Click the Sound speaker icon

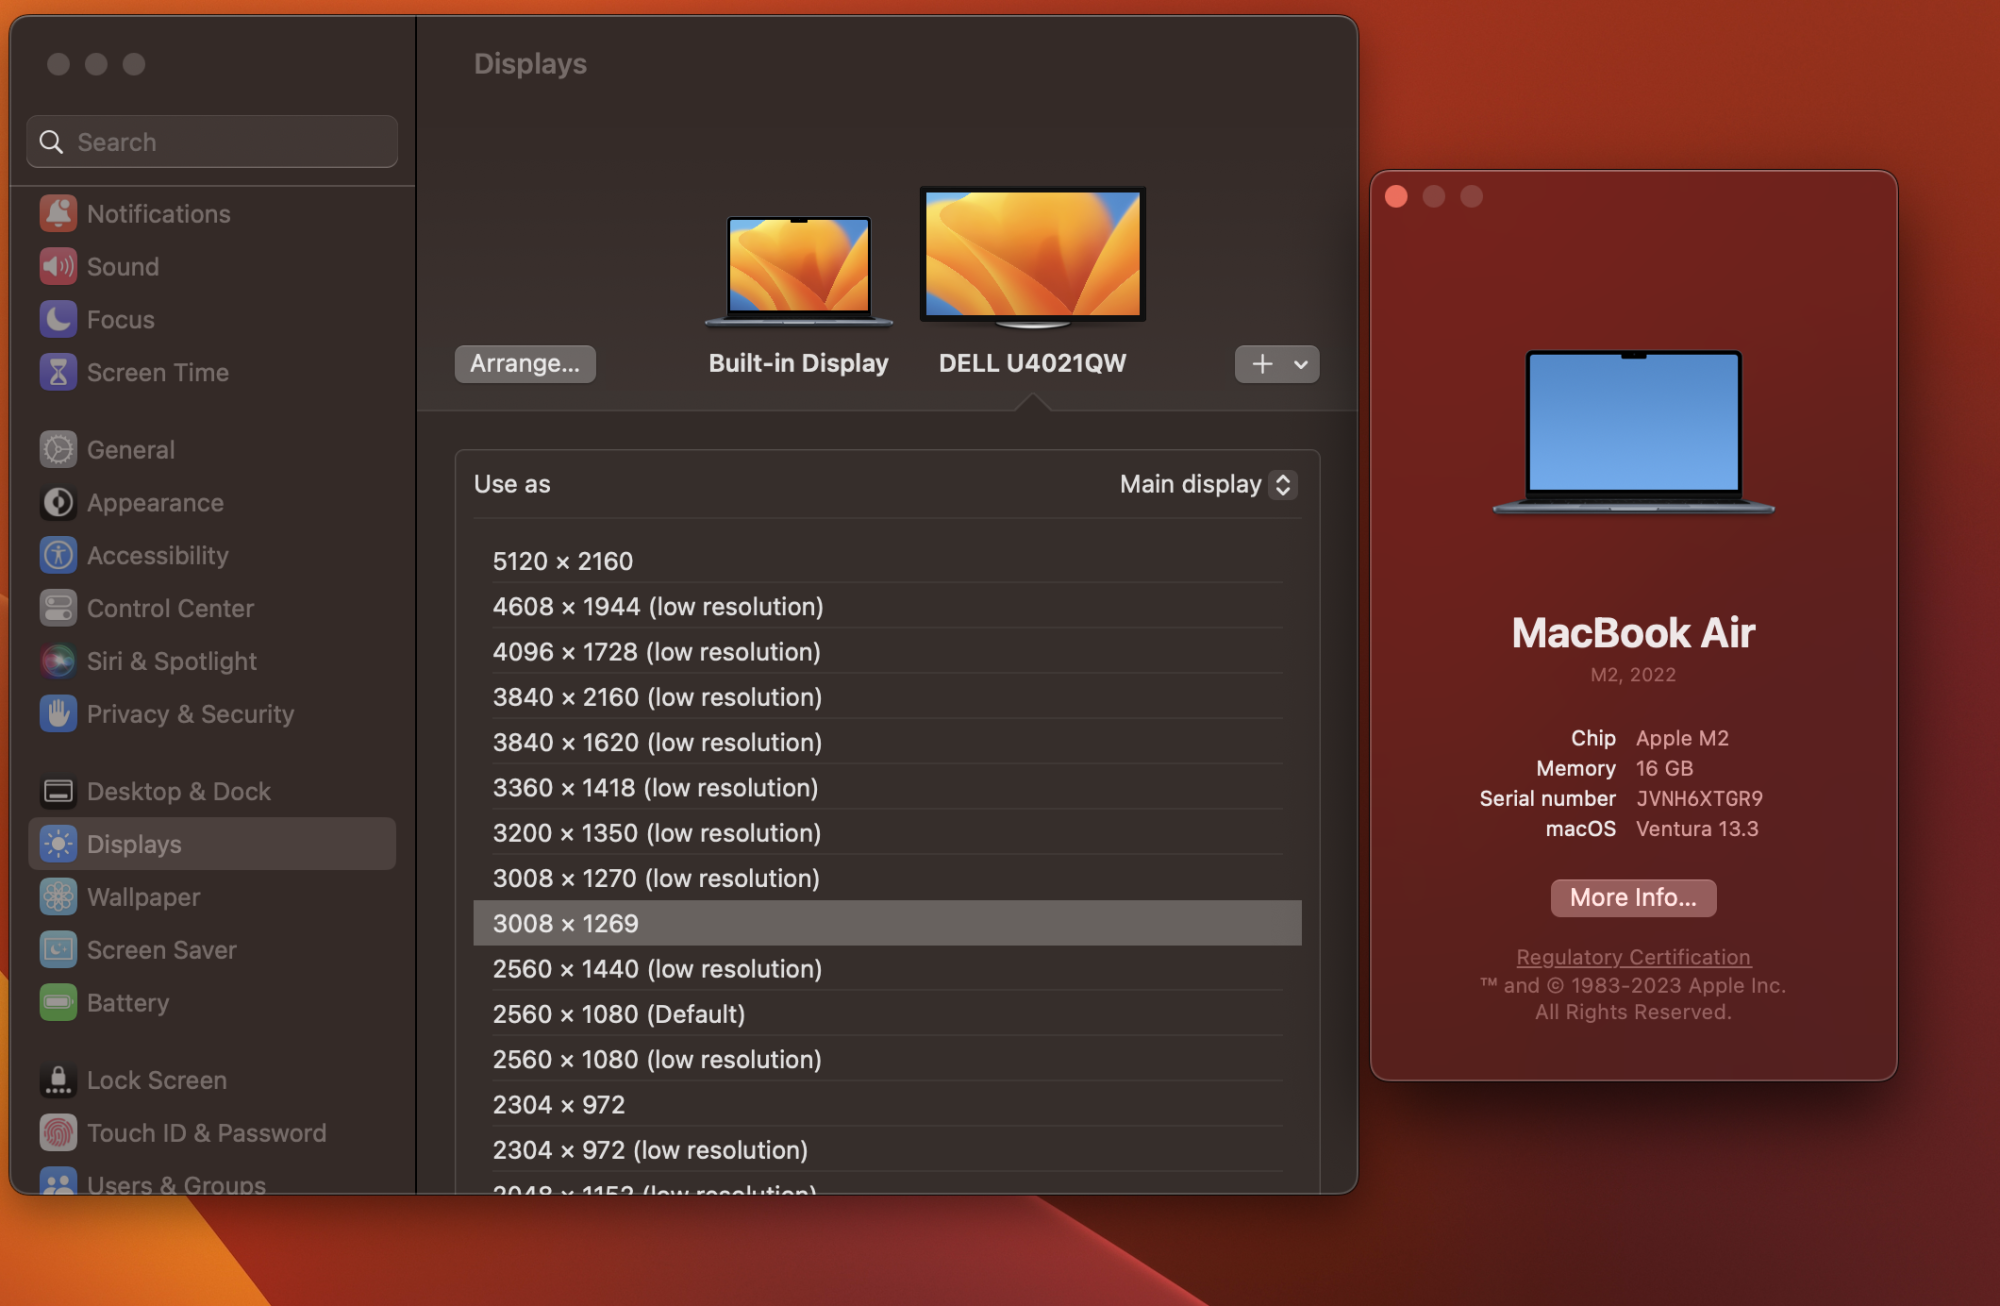pos(58,266)
